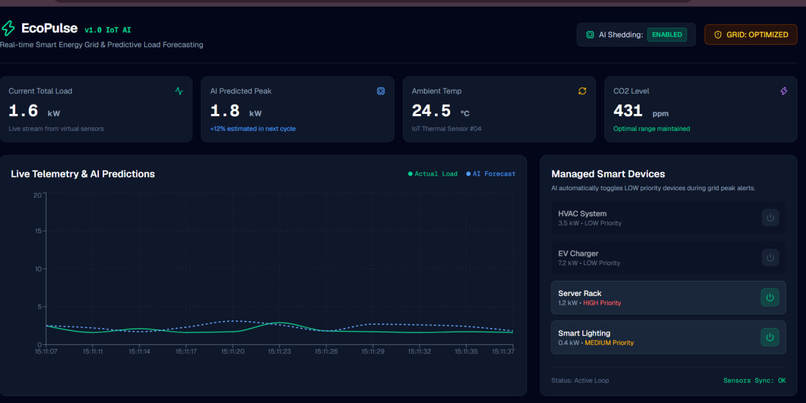Image resolution: width=806 pixels, height=403 pixels.
Task: Select the EV Charger device row
Action: point(668,258)
